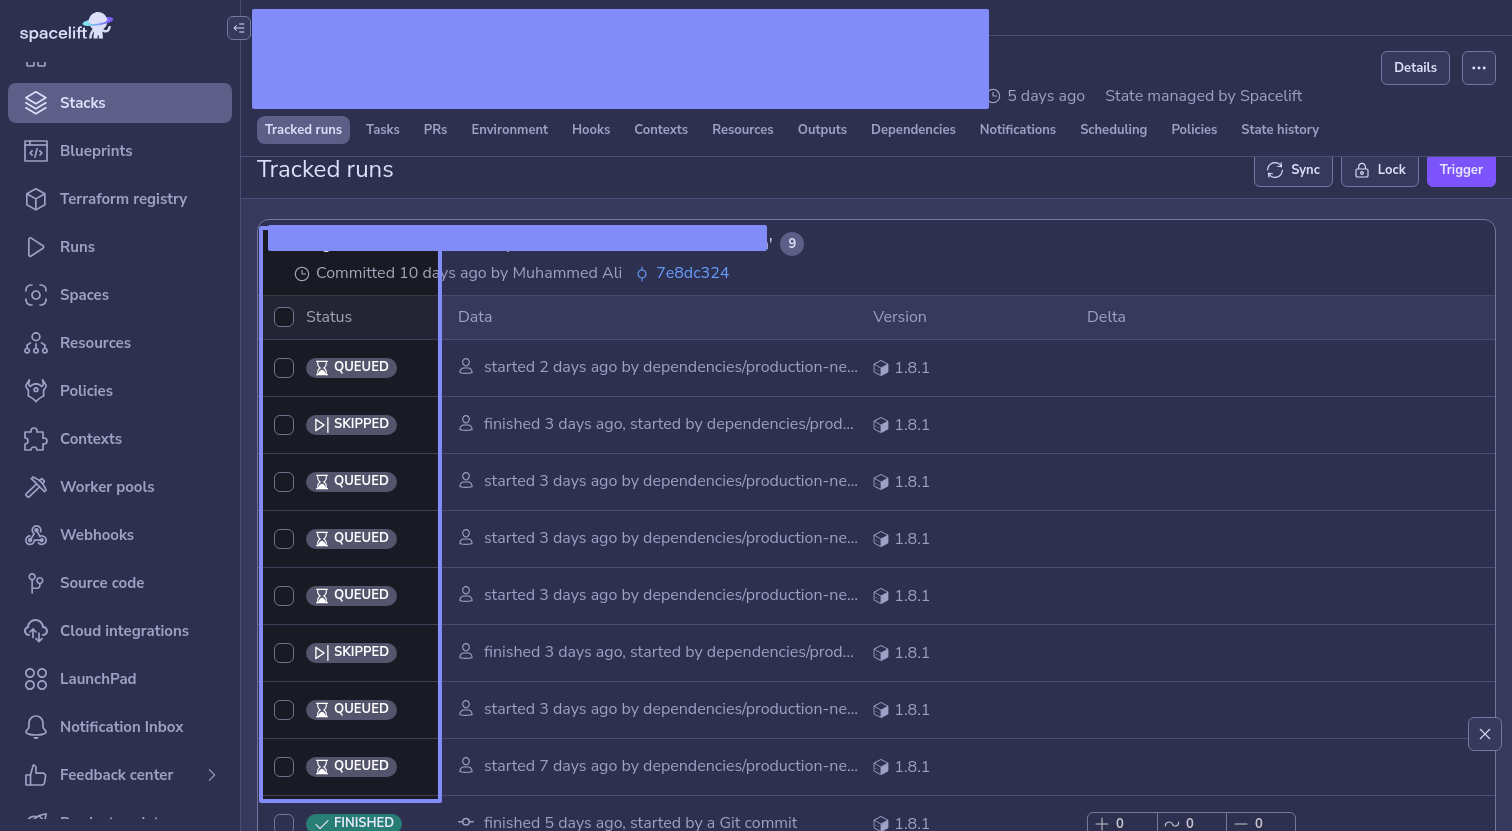Image resolution: width=1512 pixels, height=831 pixels.
Task: Click the Notification Inbox bell icon
Action: (x=36, y=727)
